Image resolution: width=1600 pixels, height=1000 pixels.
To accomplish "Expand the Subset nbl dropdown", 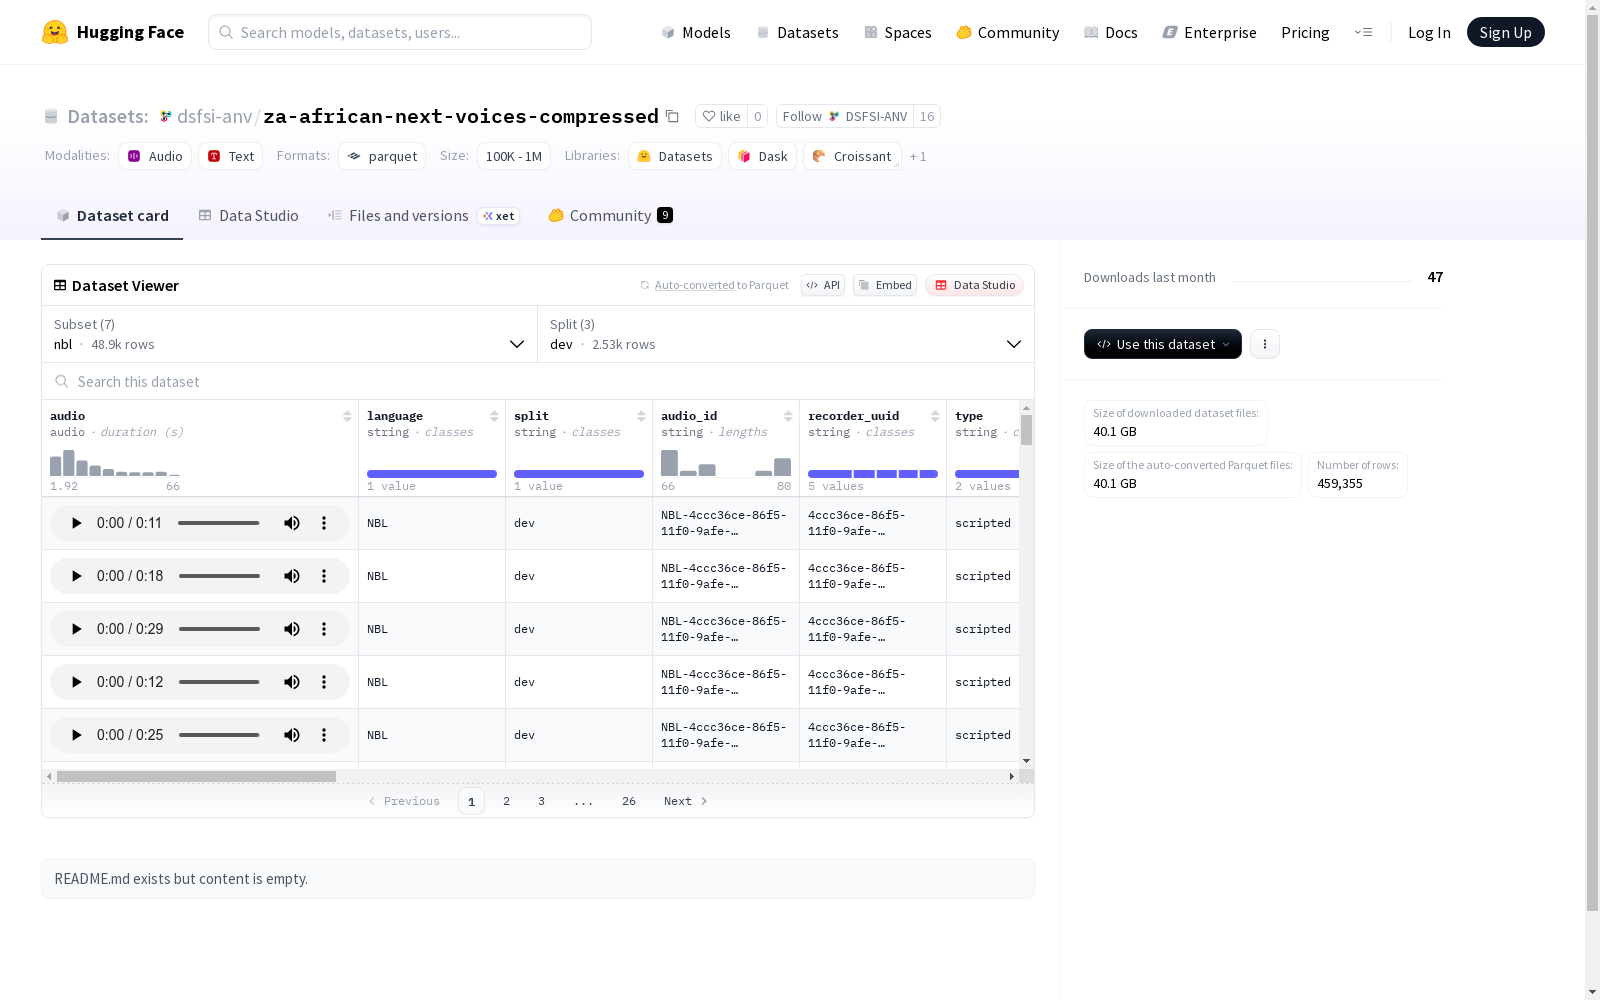I will click(x=290, y=334).
